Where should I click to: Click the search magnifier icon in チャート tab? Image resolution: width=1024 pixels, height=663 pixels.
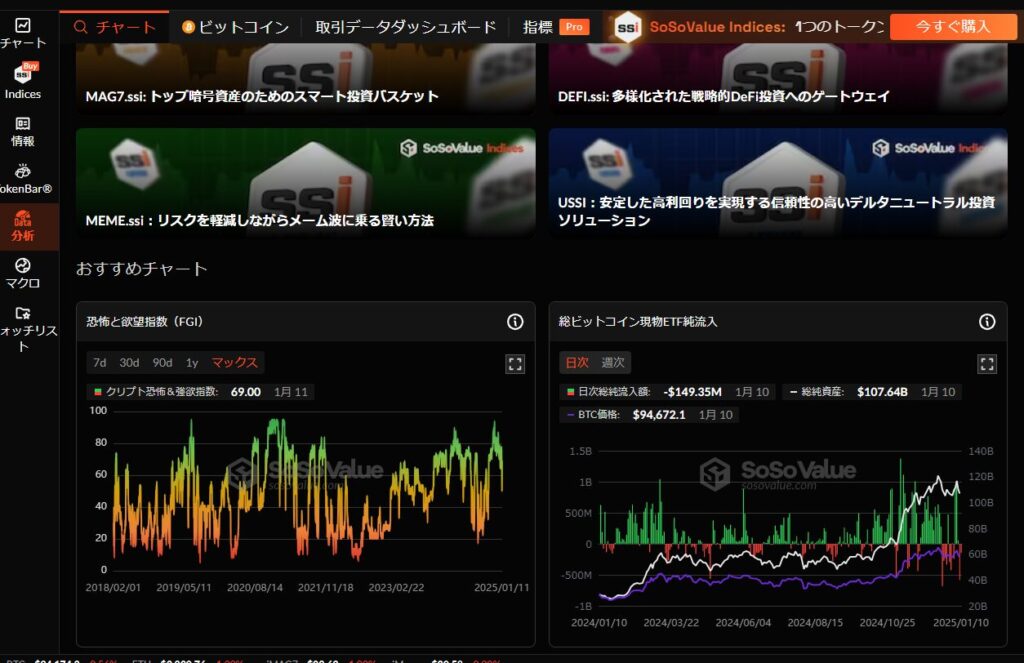tap(80, 27)
